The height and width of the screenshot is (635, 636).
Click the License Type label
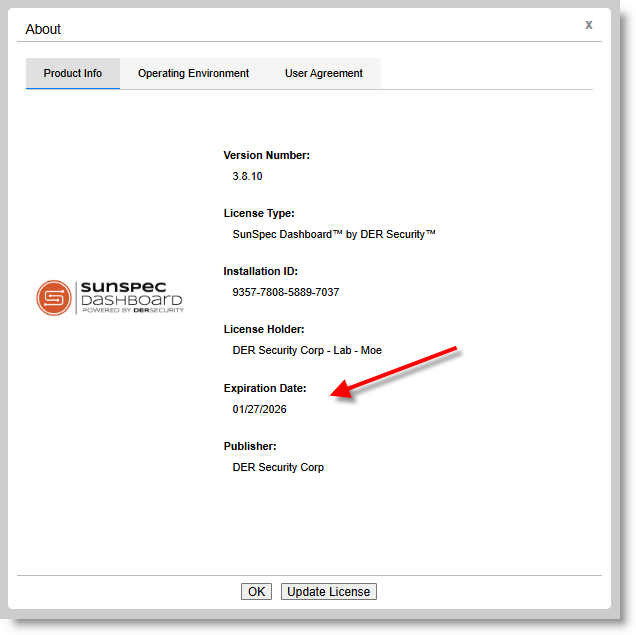point(258,213)
